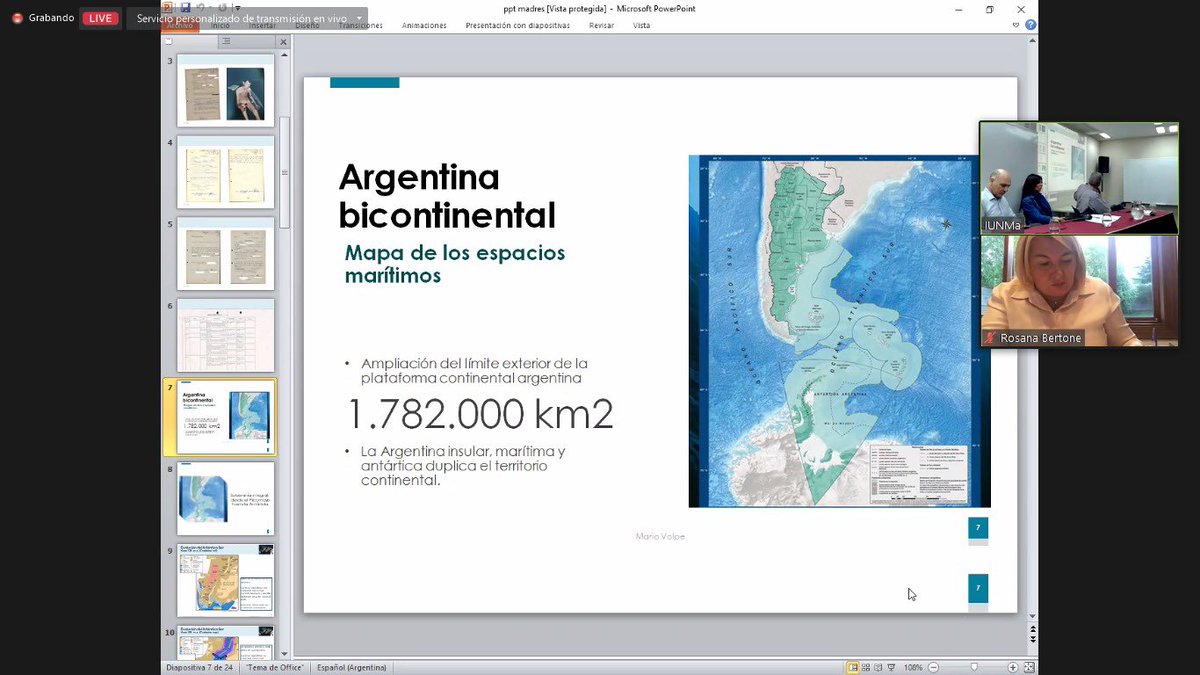Open PowerPoint Help question mark icon

(x=1031, y=25)
